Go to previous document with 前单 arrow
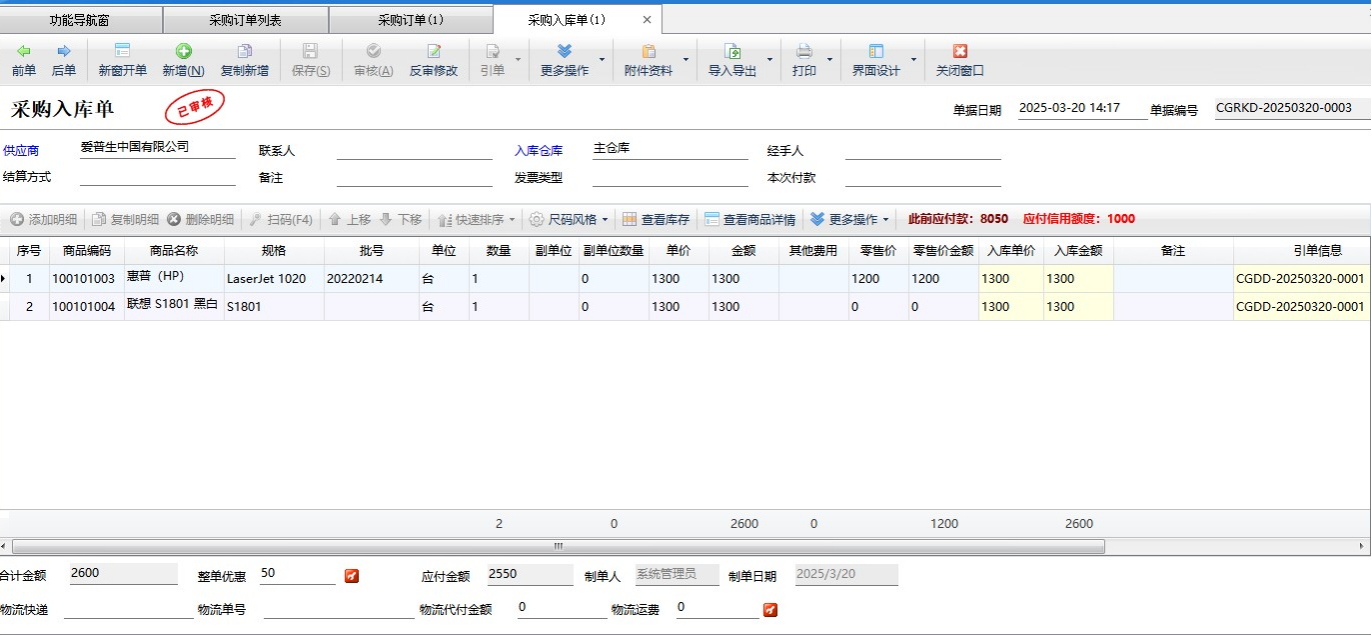1372x636 pixels. coord(23,52)
